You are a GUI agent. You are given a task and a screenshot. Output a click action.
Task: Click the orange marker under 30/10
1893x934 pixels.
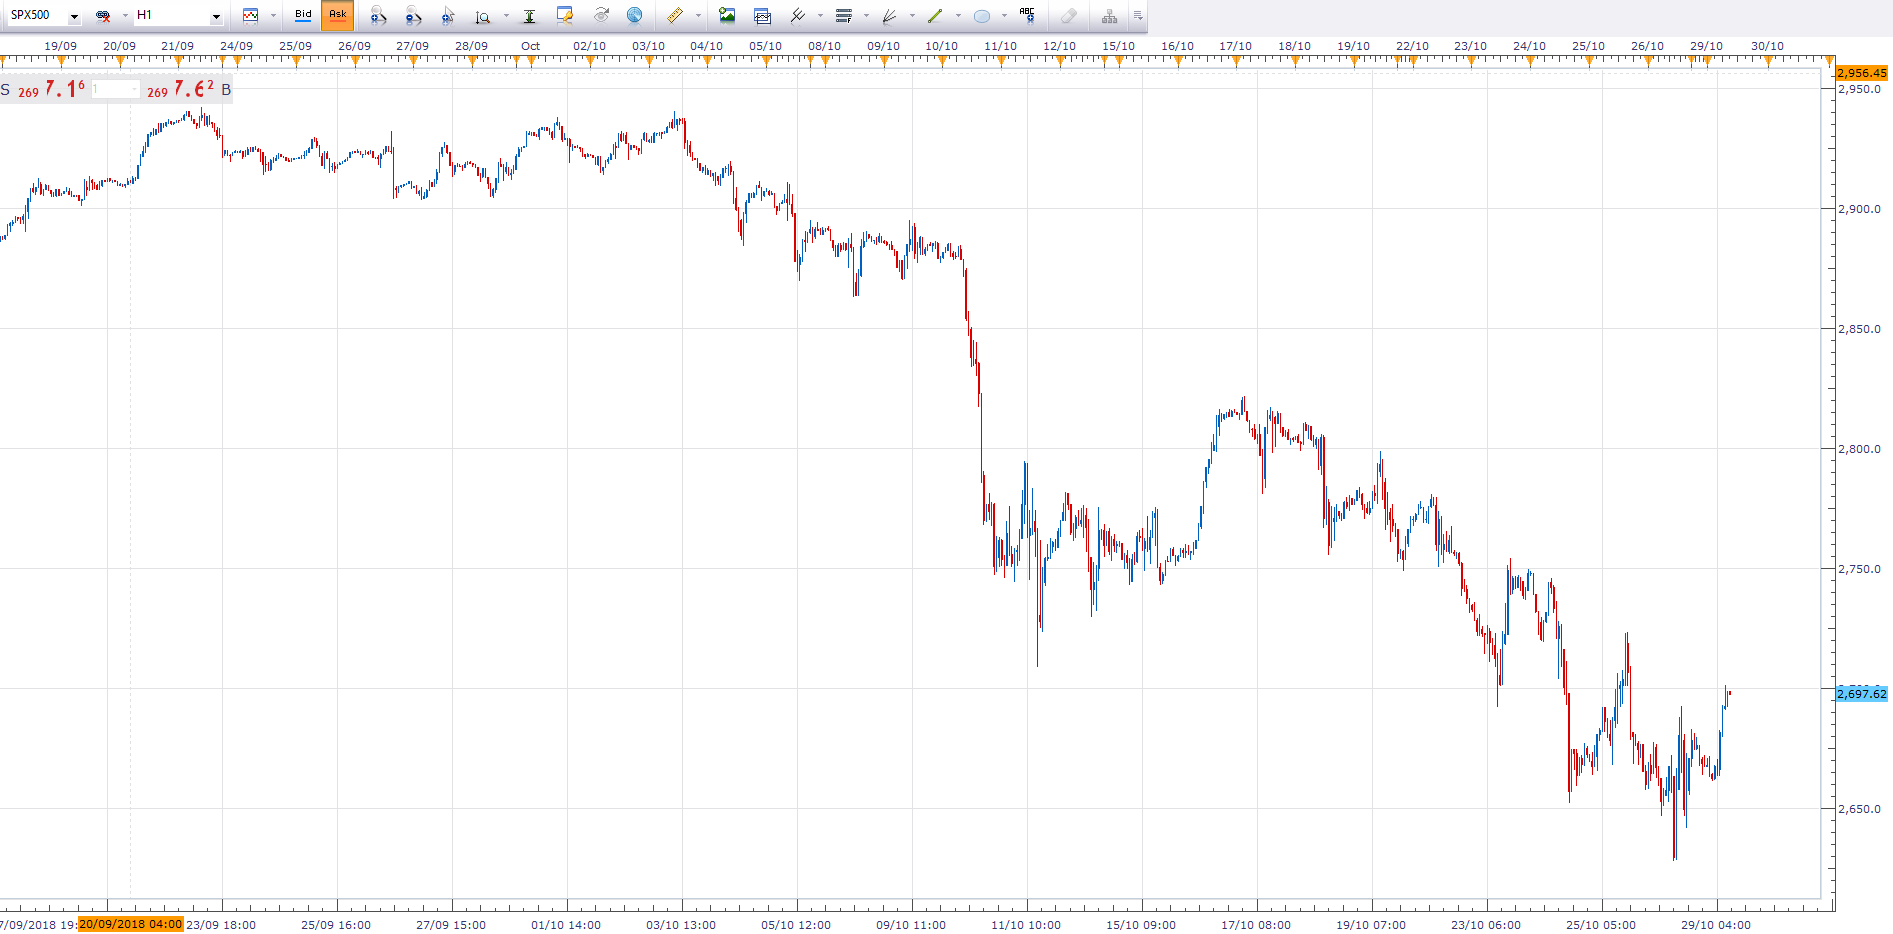1768,62
